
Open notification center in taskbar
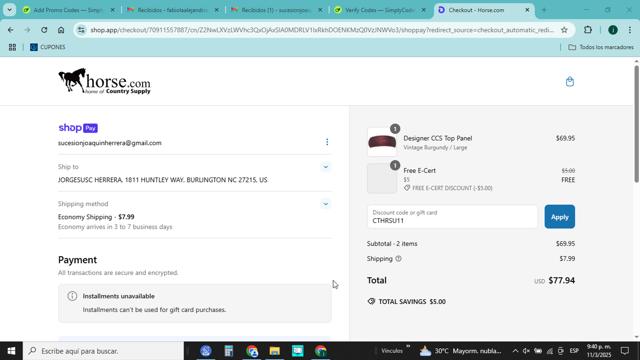(624, 351)
